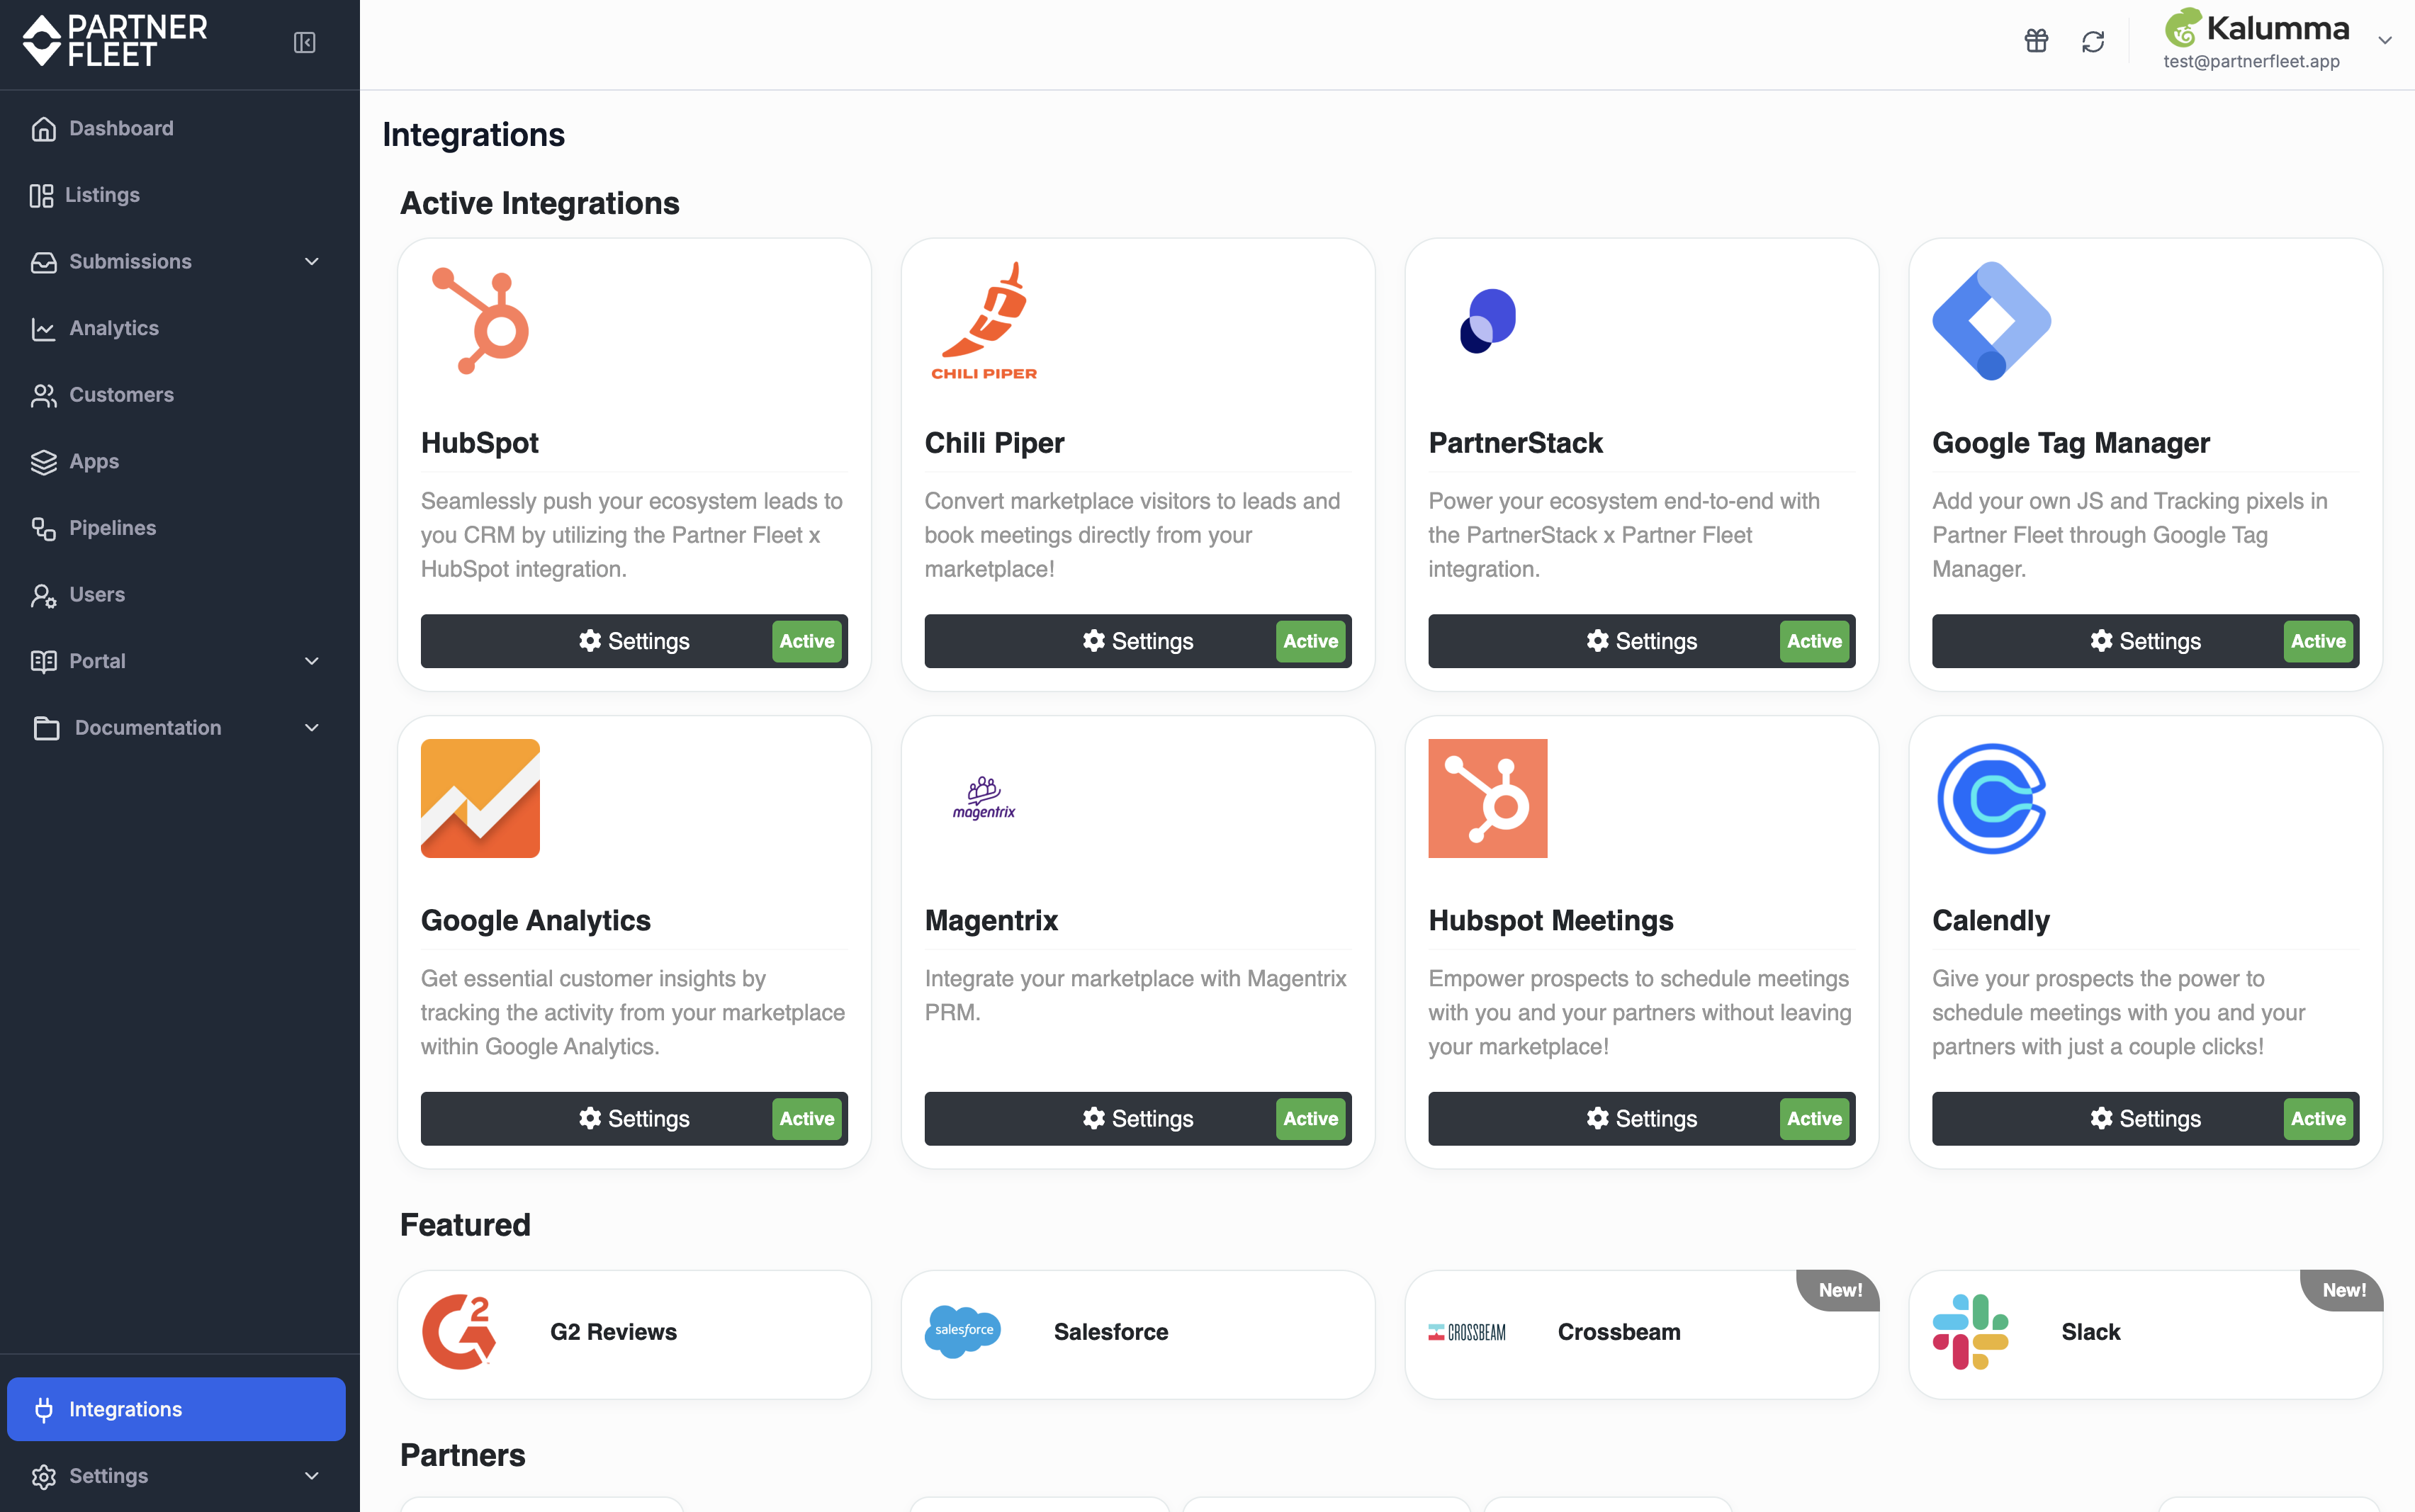Expand the Documentation chevron
The width and height of the screenshot is (2415, 1512).
pyautogui.click(x=312, y=728)
